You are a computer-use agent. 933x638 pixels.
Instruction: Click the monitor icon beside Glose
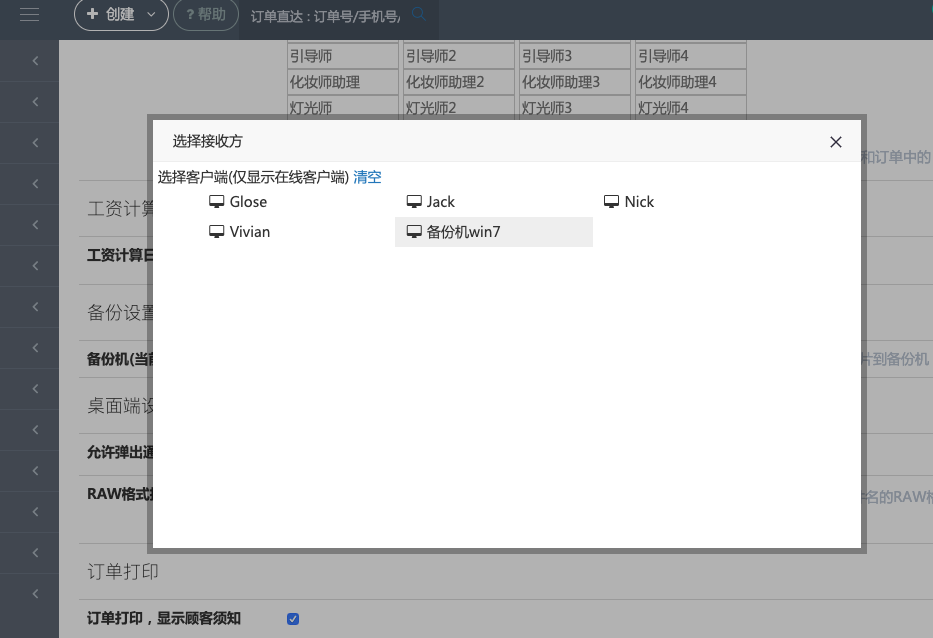216,202
